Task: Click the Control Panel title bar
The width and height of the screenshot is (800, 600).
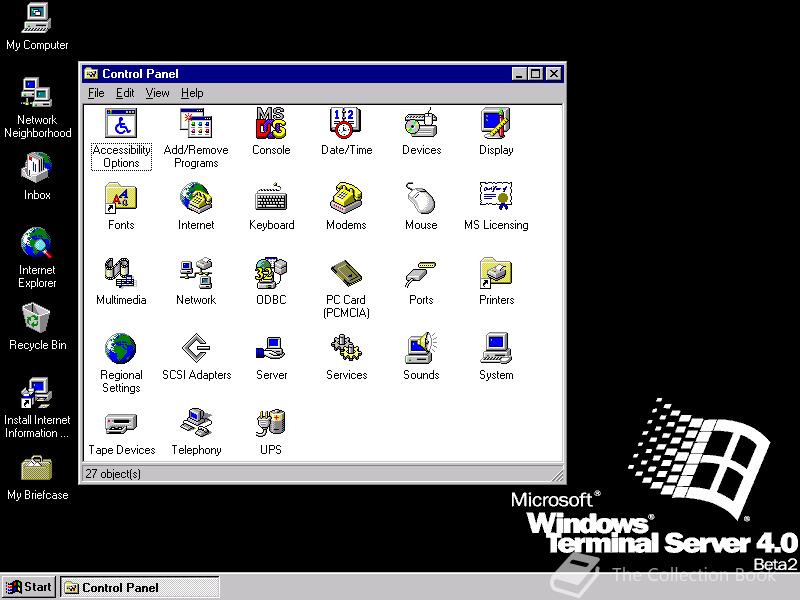Action: click(322, 74)
